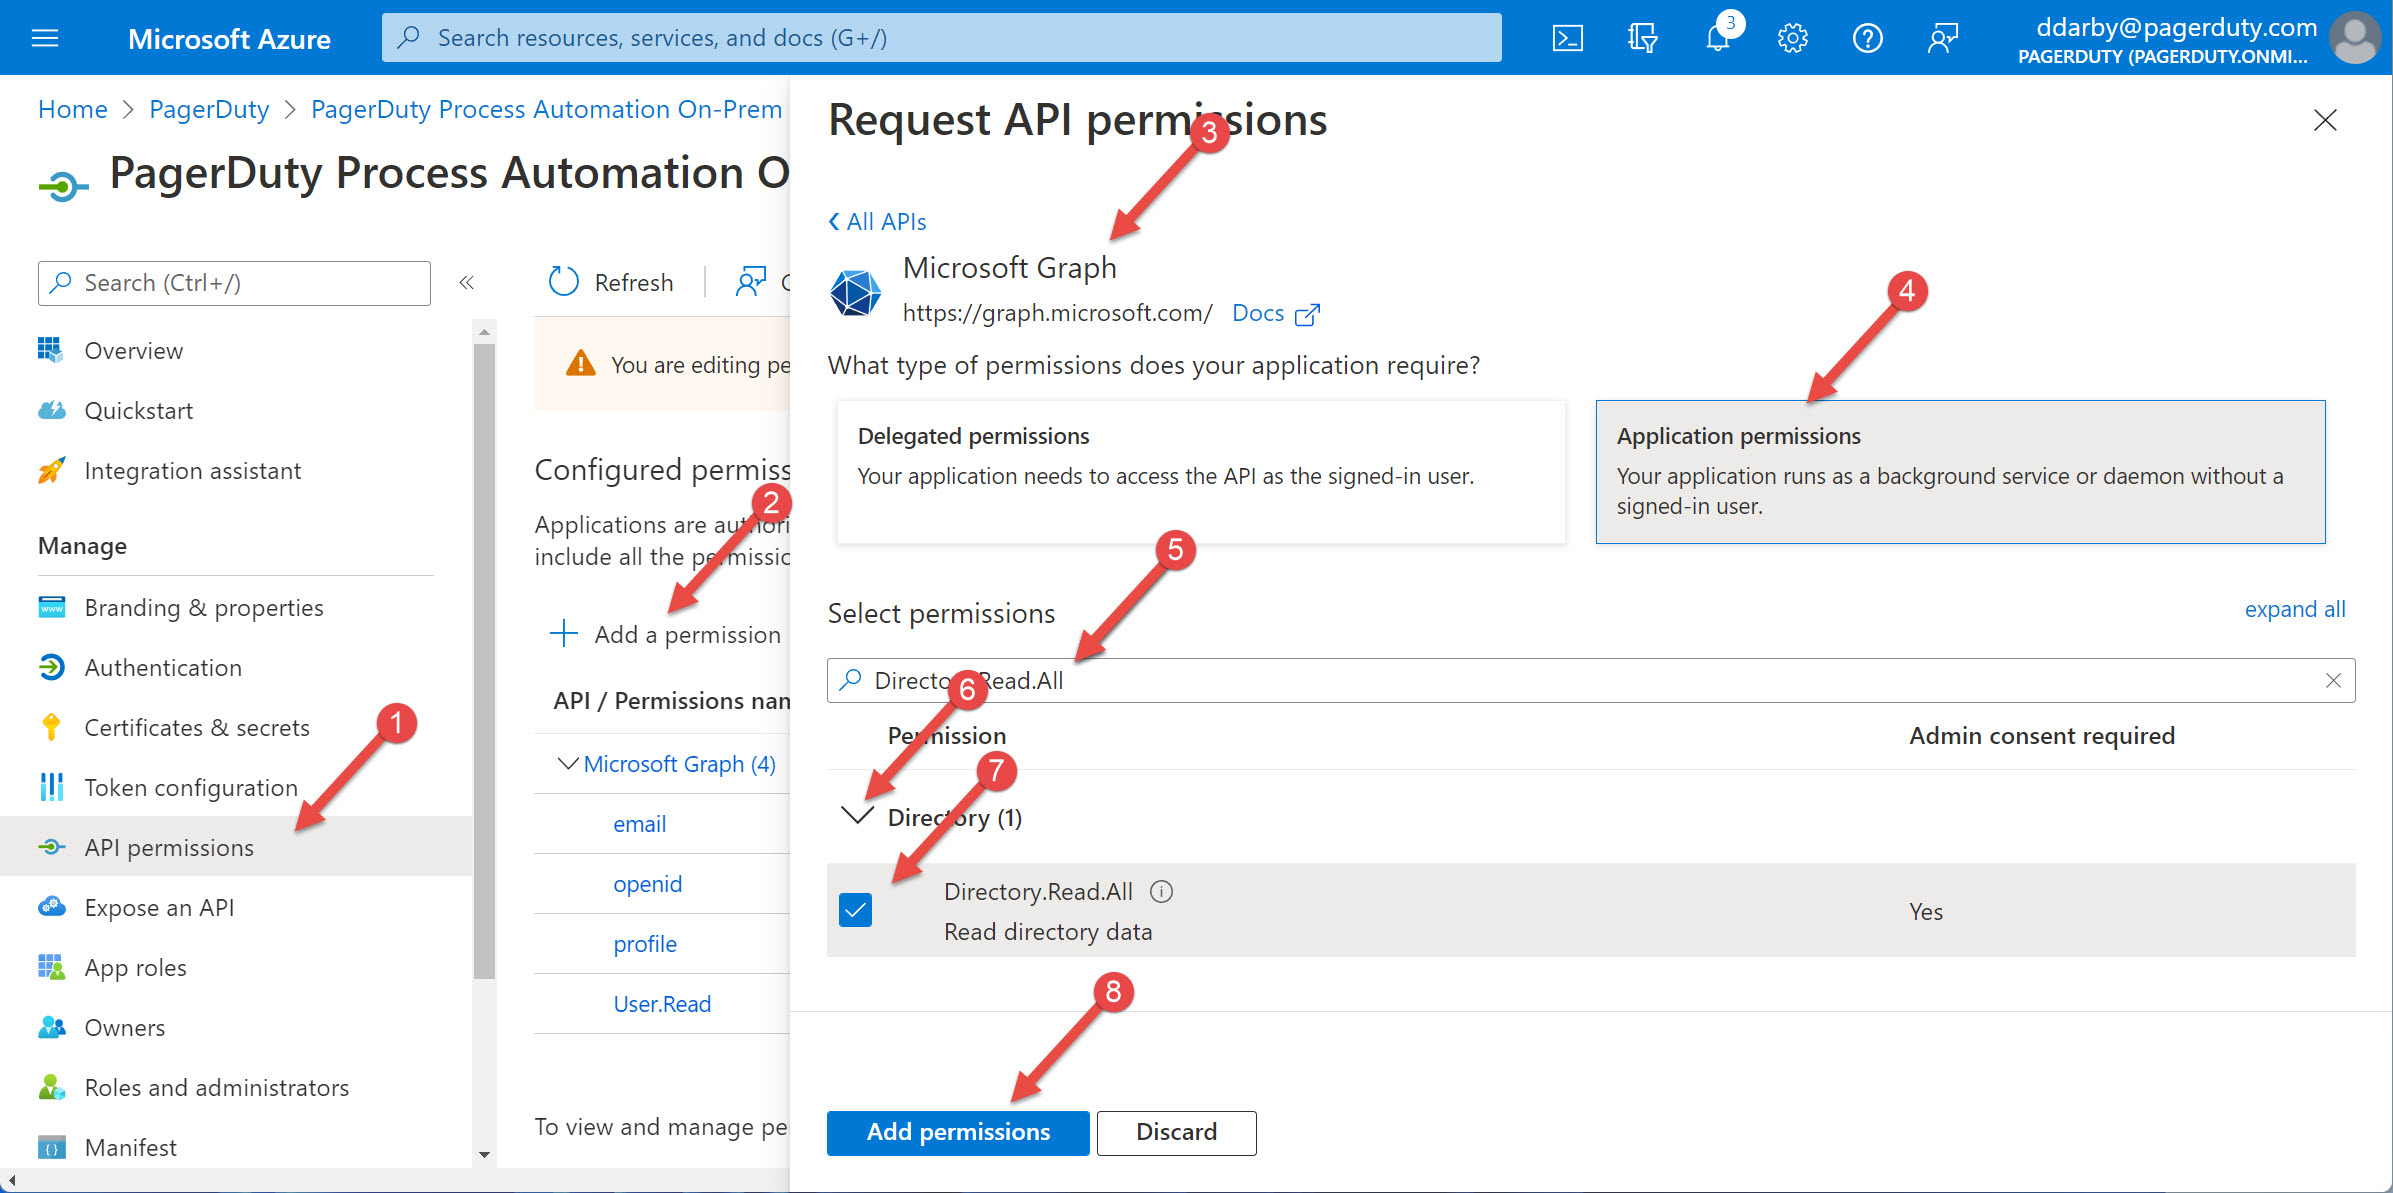The image size is (2393, 1193).
Task: Click the Discard button
Action: (x=1176, y=1132)
